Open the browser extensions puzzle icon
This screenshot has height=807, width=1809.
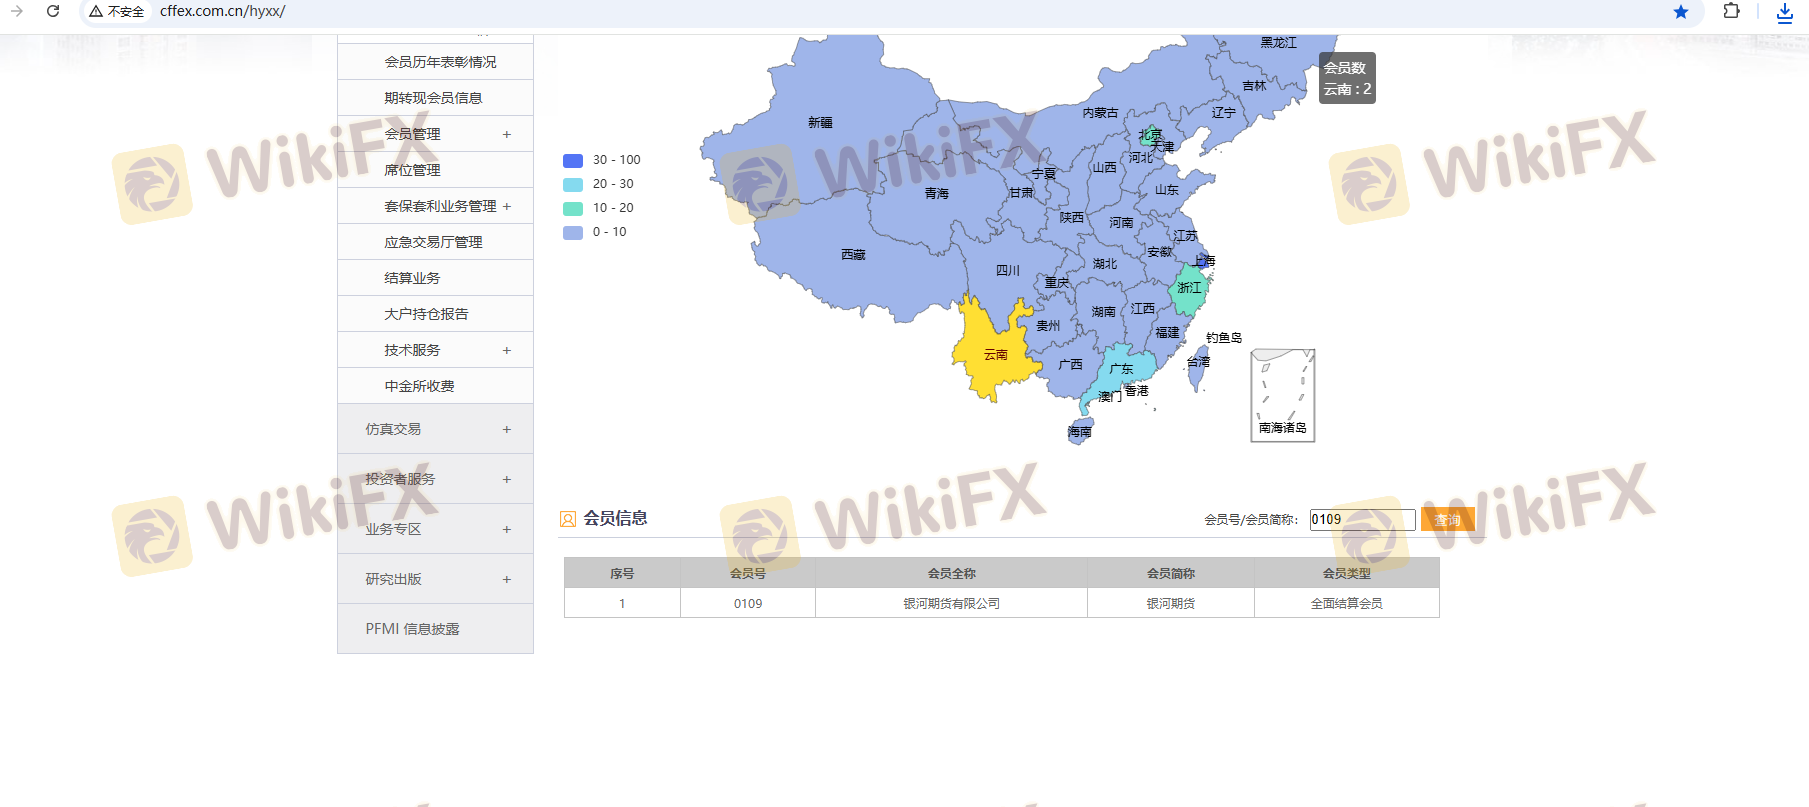point(1731,11)
